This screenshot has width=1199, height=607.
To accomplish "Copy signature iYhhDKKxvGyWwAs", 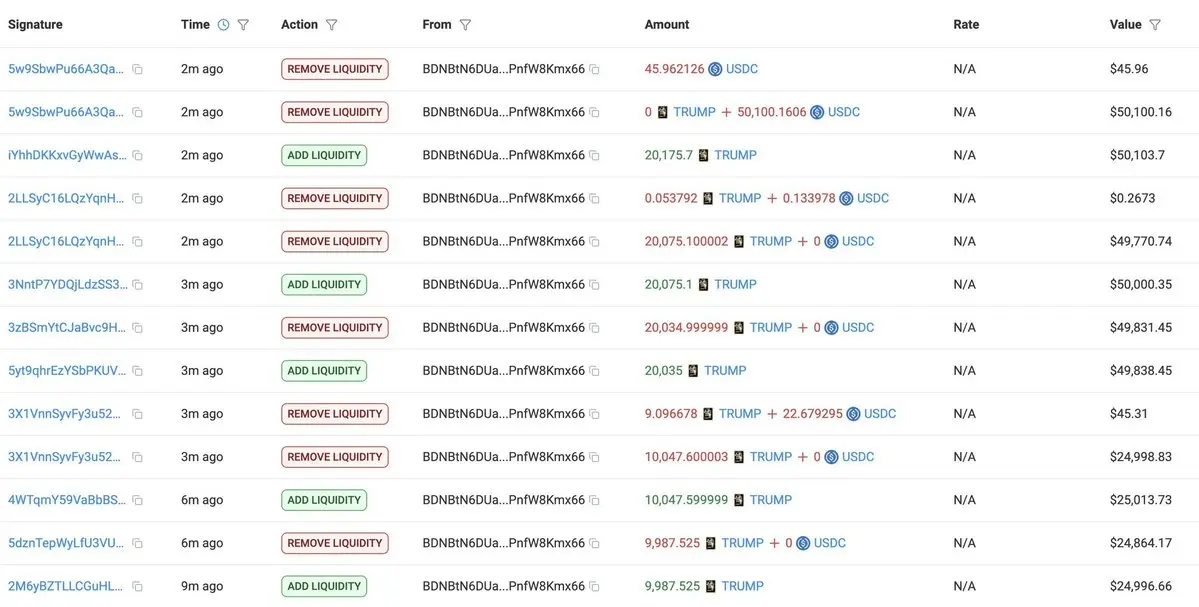I will coord(138,155).
